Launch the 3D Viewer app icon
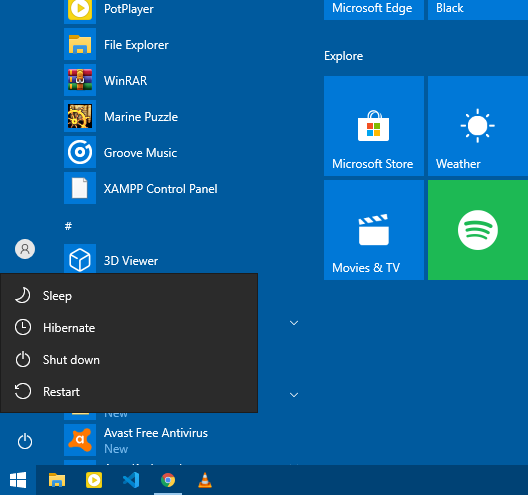 click(80, 259)
